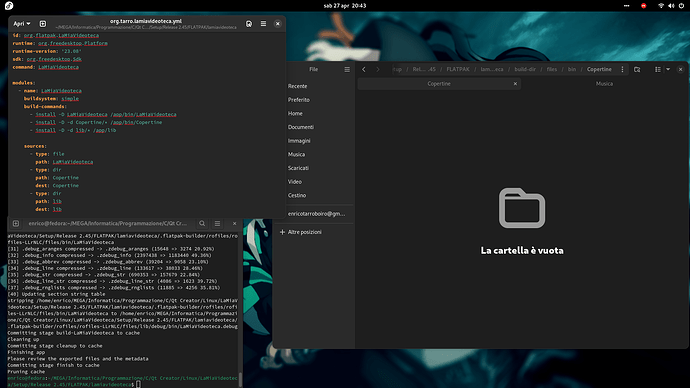Click the 'sdk: org.freedesktop.Sdk' line
The height and width of the screenshot is (388, 690).
(x=47, y=59)
